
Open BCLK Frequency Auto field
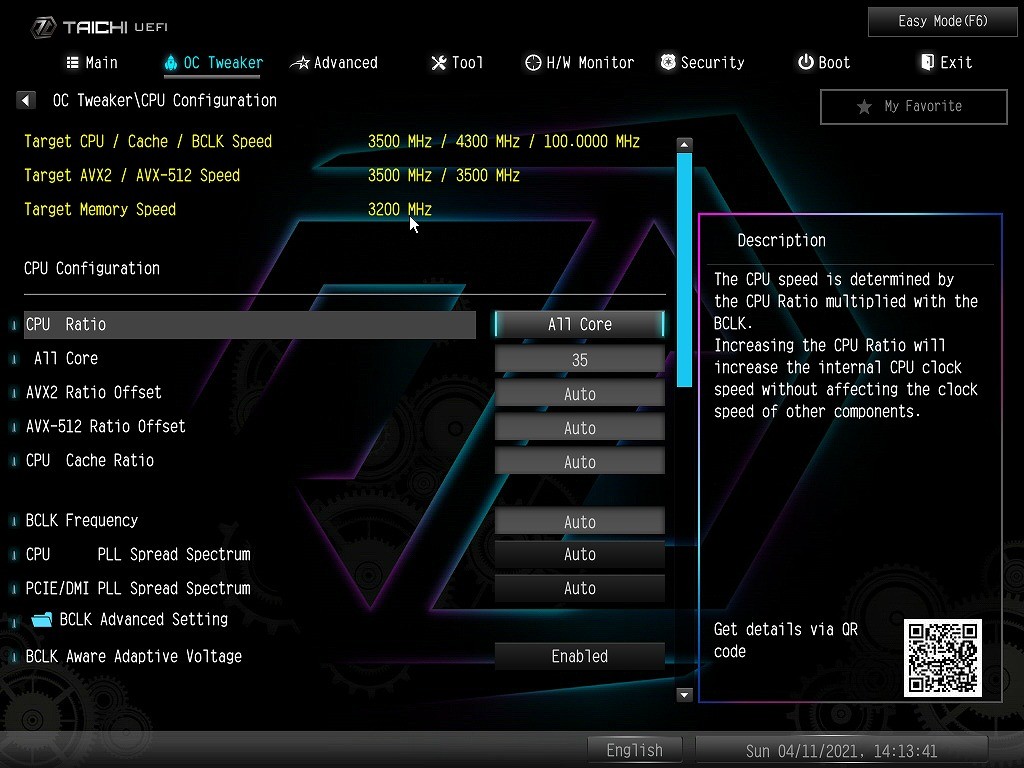[579, 522]
